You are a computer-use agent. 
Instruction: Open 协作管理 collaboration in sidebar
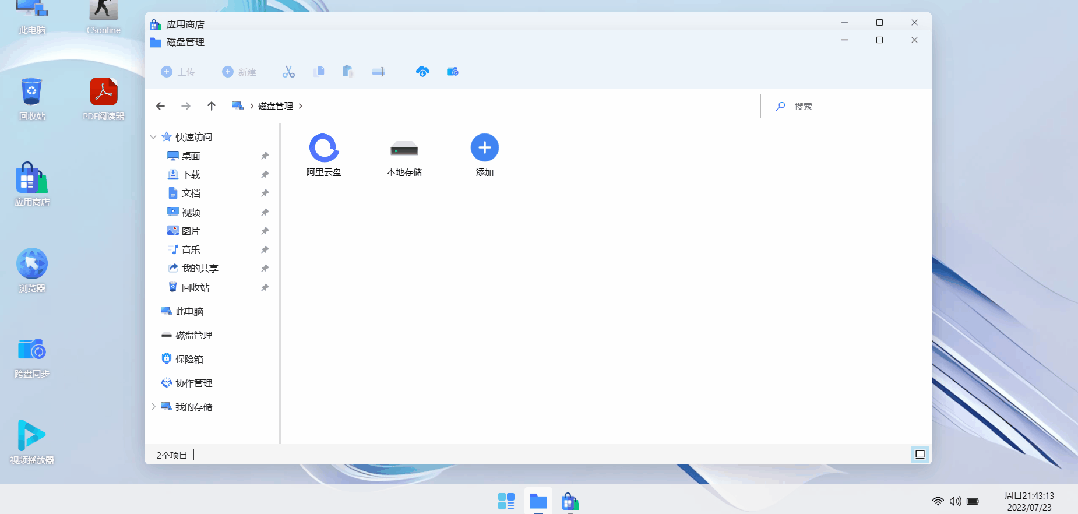pos(186,383)
